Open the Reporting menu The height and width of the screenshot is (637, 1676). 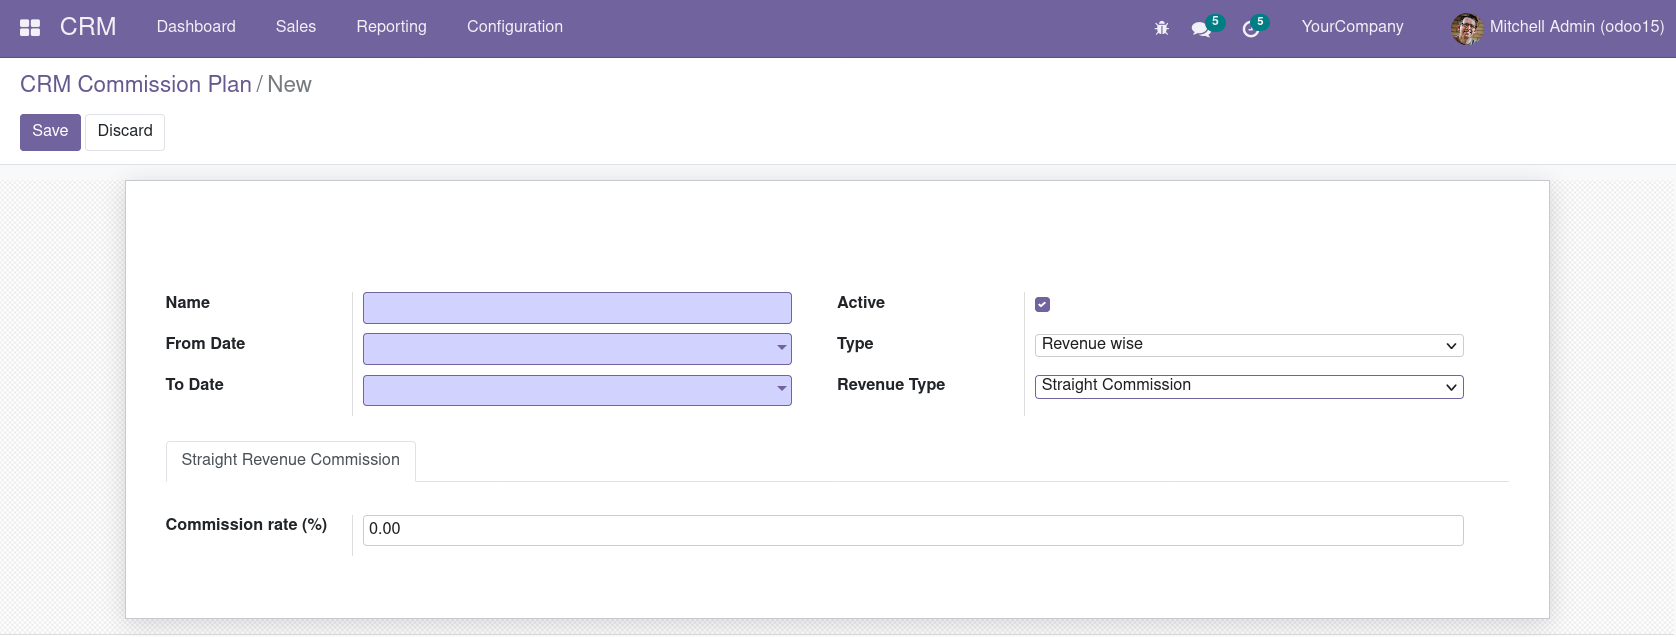pos(391,27)
